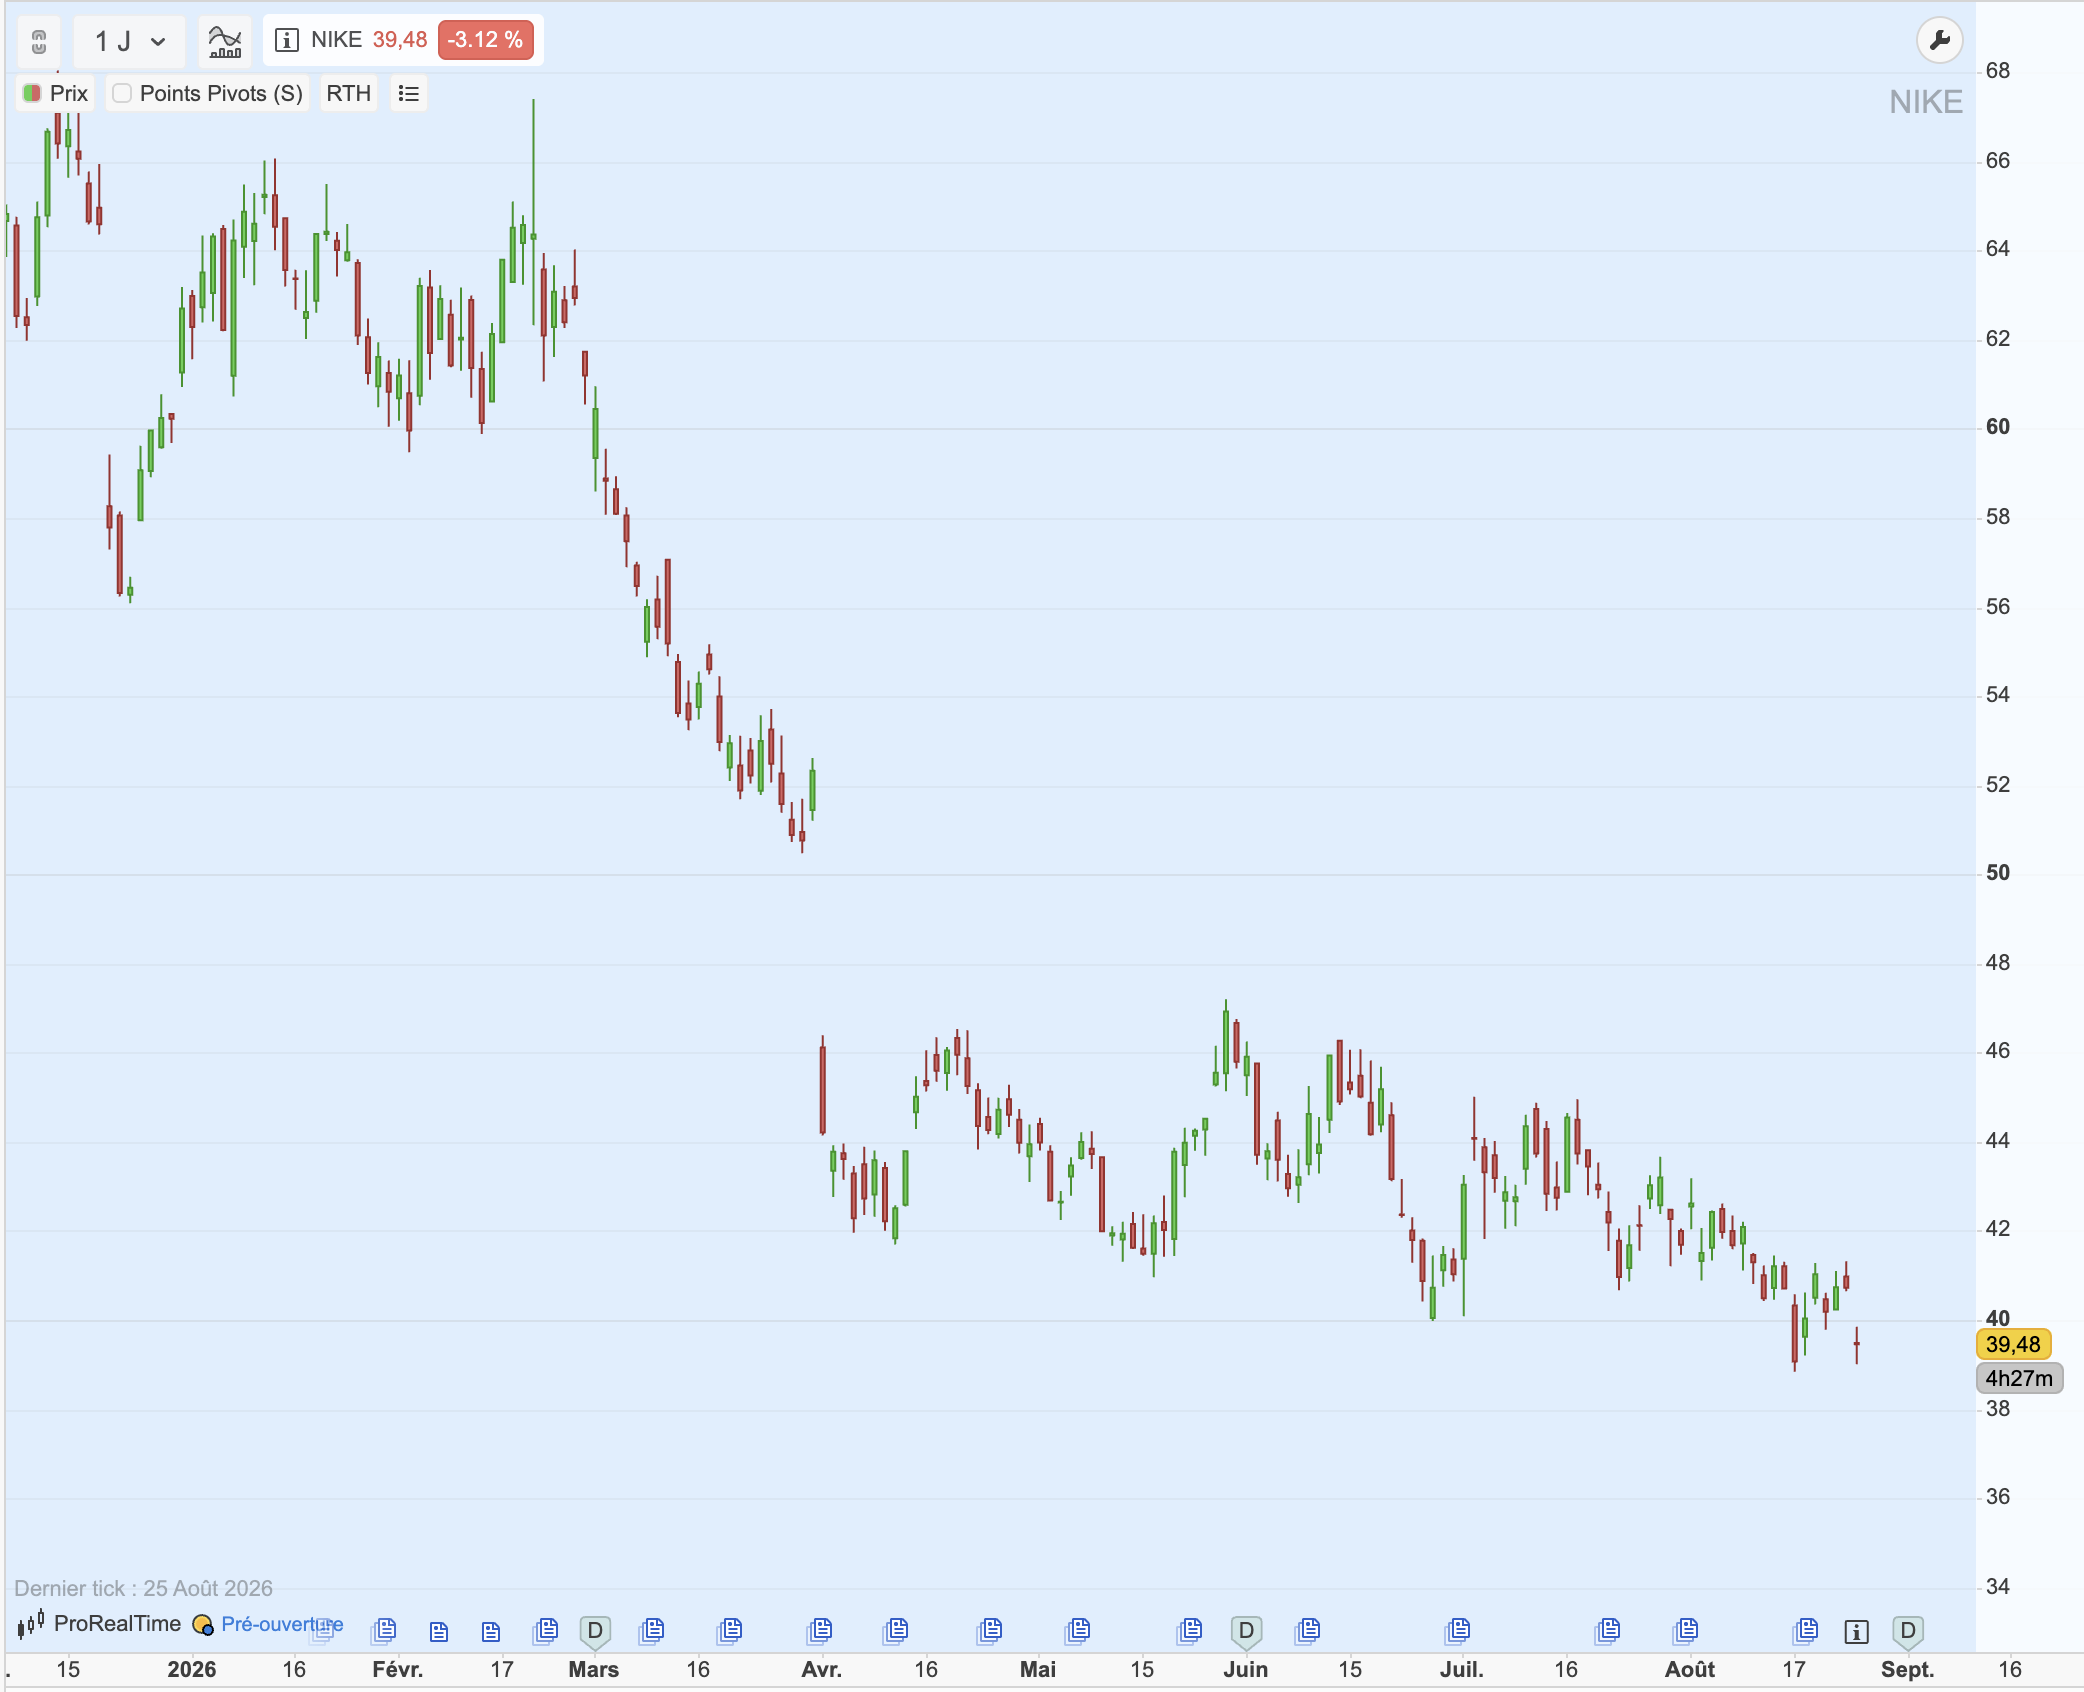Click the Mai label on the time axis

[x=1038, y=1669]
